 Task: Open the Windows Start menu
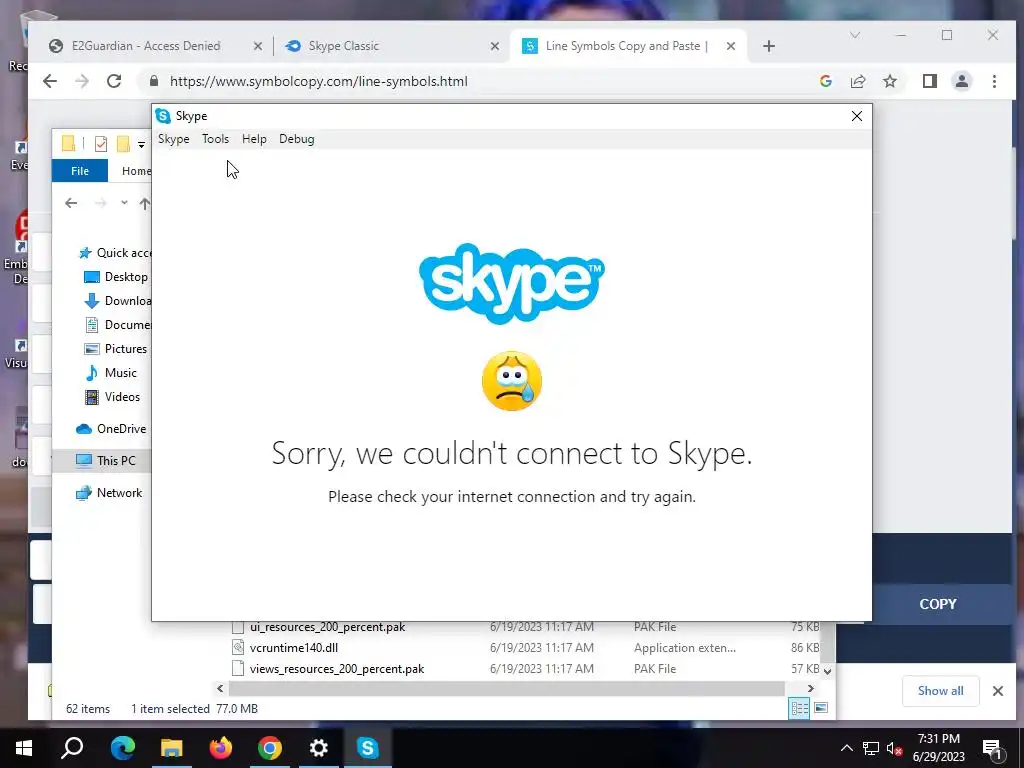(24, 748)
